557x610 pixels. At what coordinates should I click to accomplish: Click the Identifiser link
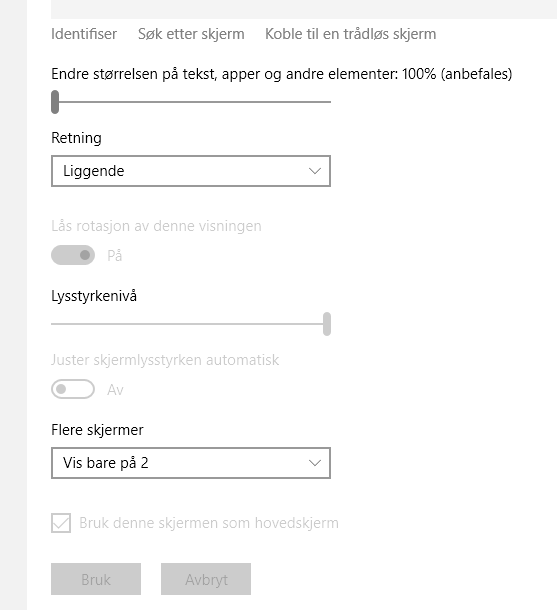(84, 34)
